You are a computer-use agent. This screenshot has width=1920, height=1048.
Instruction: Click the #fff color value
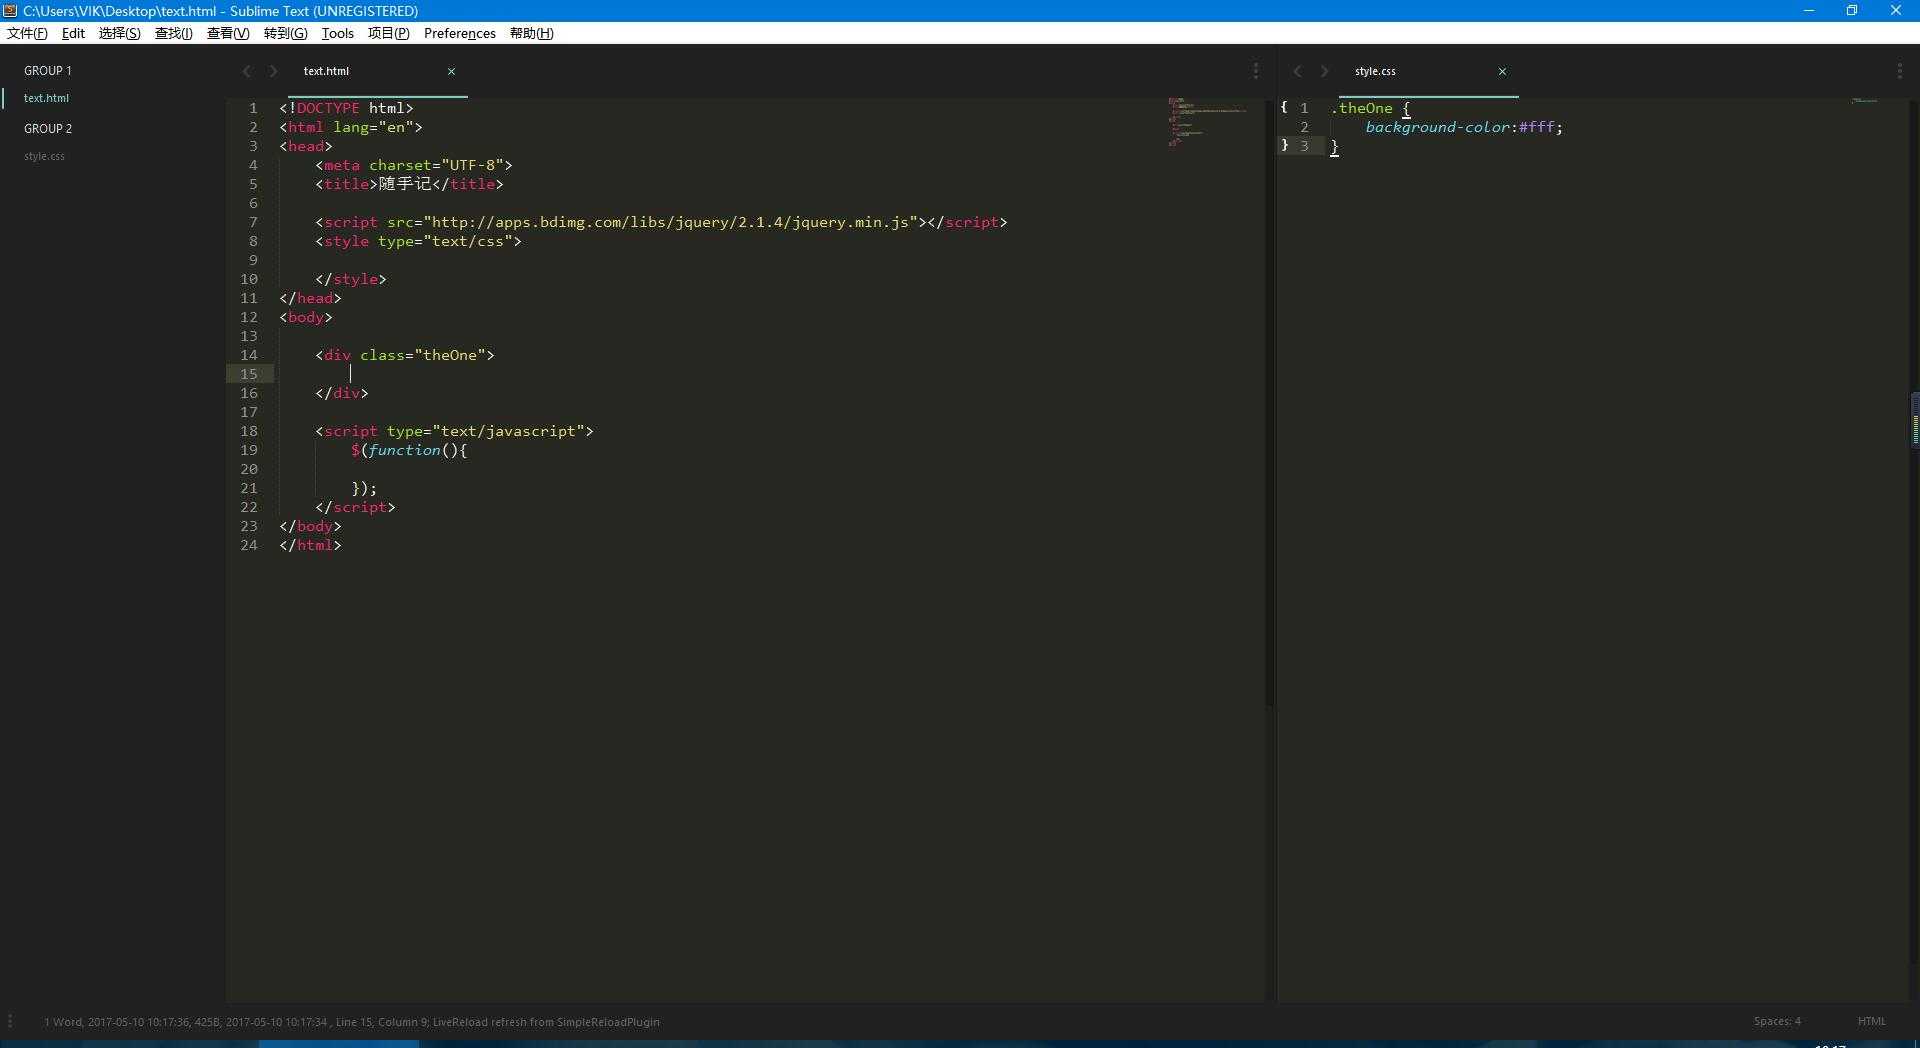click(x=1537, y=127)
